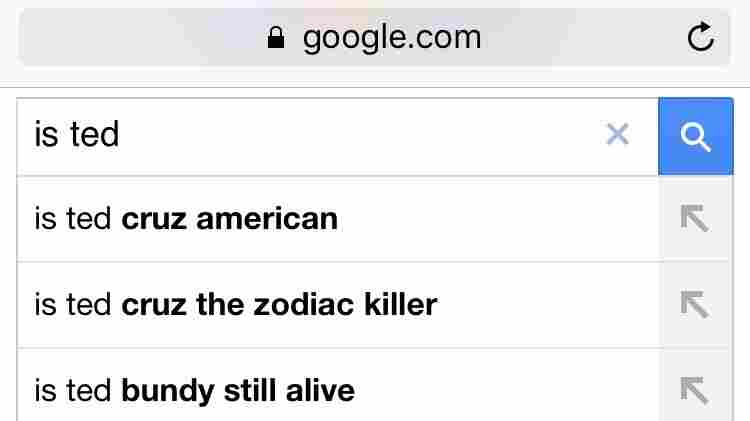Run the search with the blue magnifier button
This screenshot has width=750, height=421.
click(695, 136)
